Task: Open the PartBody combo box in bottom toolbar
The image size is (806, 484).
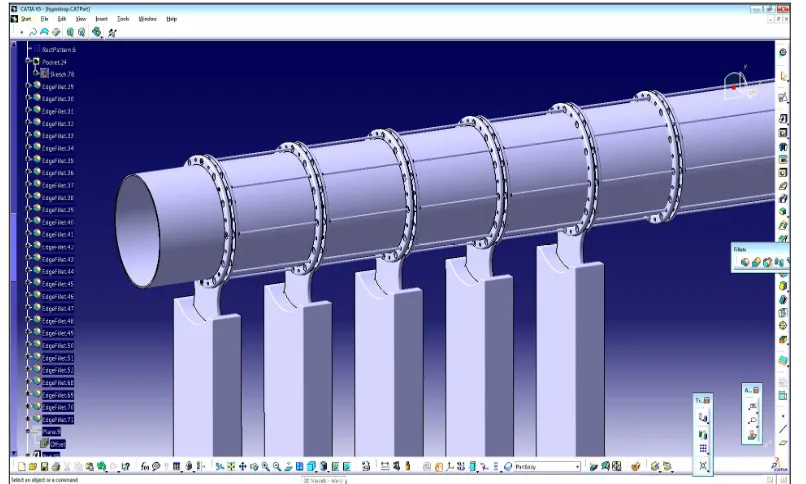Action: click(548, 467)
